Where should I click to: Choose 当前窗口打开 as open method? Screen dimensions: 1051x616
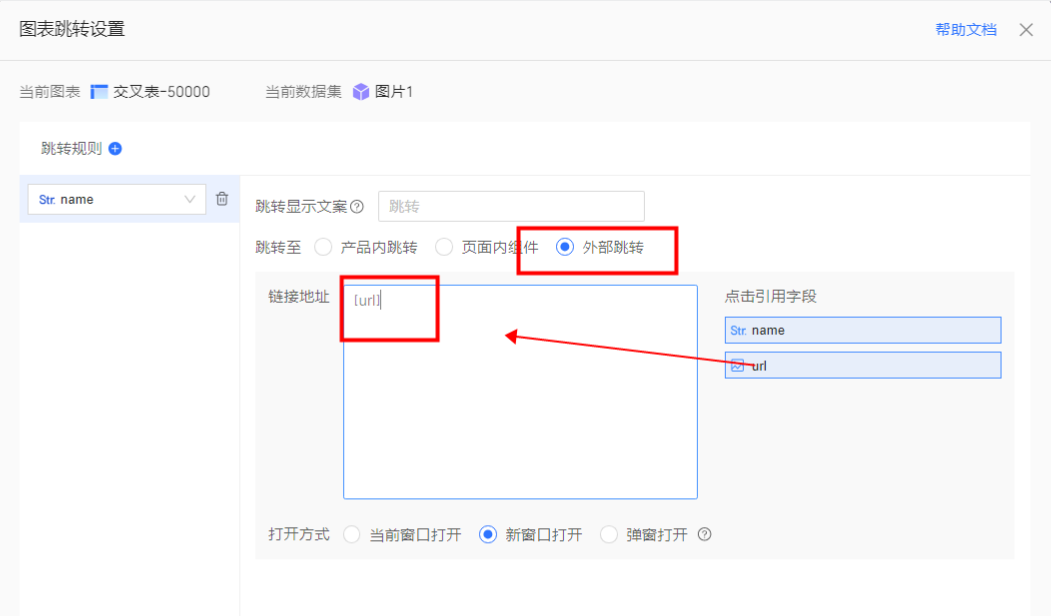point(352,535)
